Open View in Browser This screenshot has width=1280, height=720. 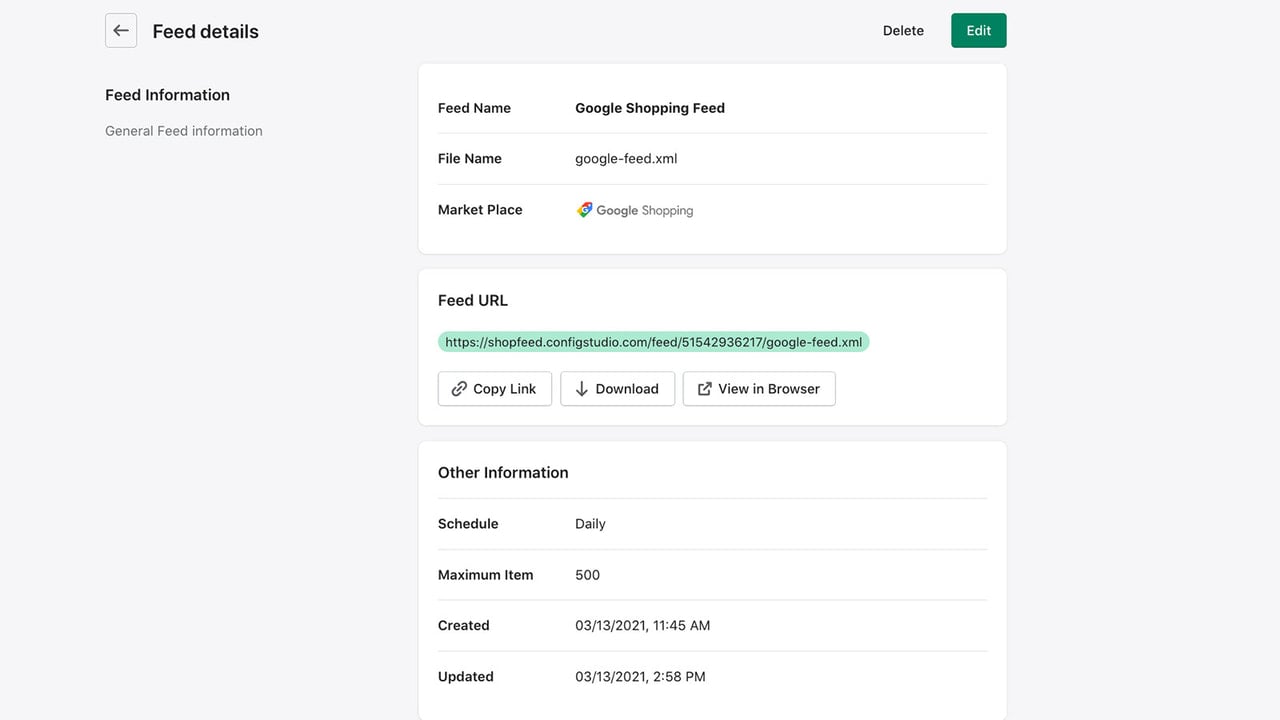pyautogui.click(x=759, y=389)
